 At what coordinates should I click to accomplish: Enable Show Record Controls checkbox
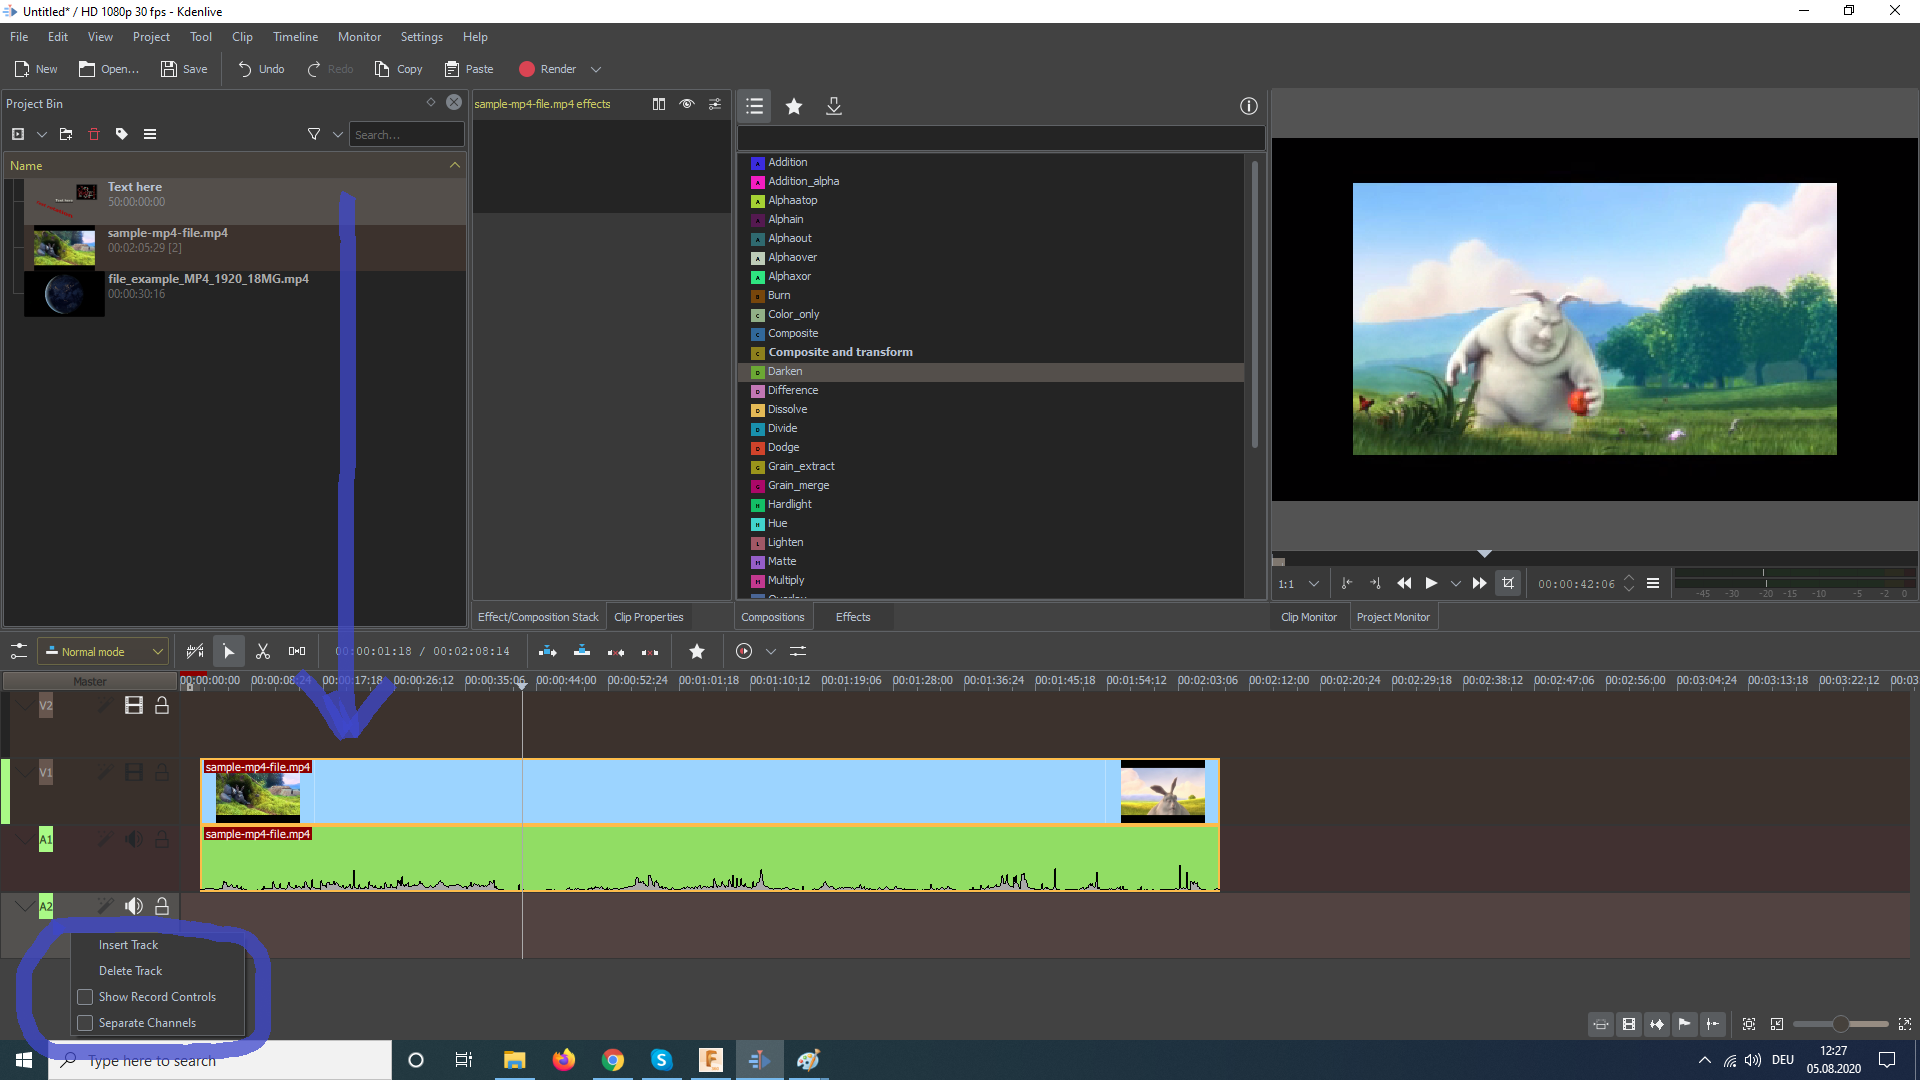(x=86, y=997)
